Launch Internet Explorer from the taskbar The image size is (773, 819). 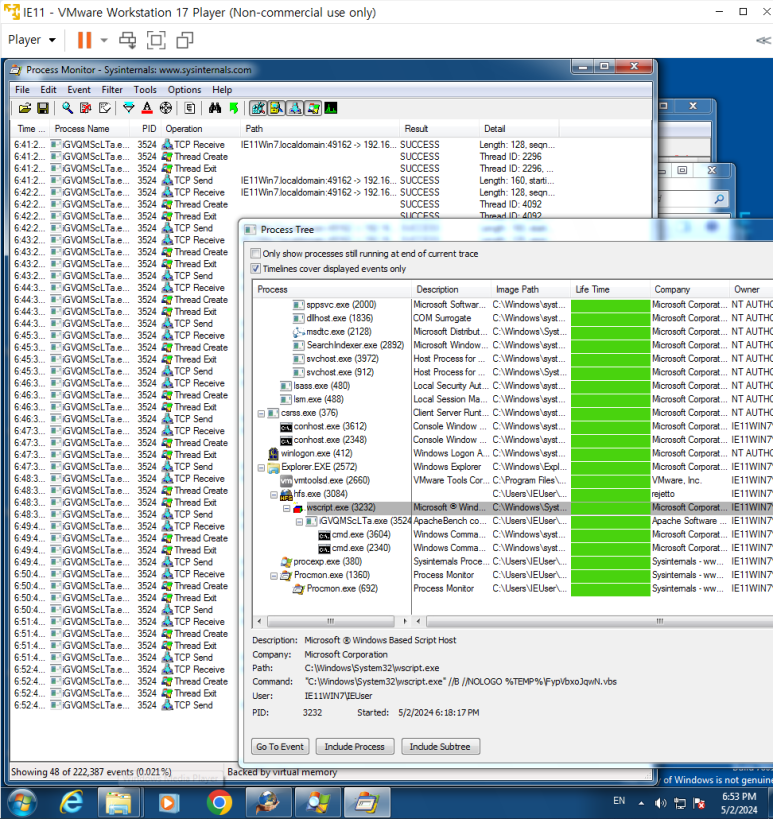(72, 803)
